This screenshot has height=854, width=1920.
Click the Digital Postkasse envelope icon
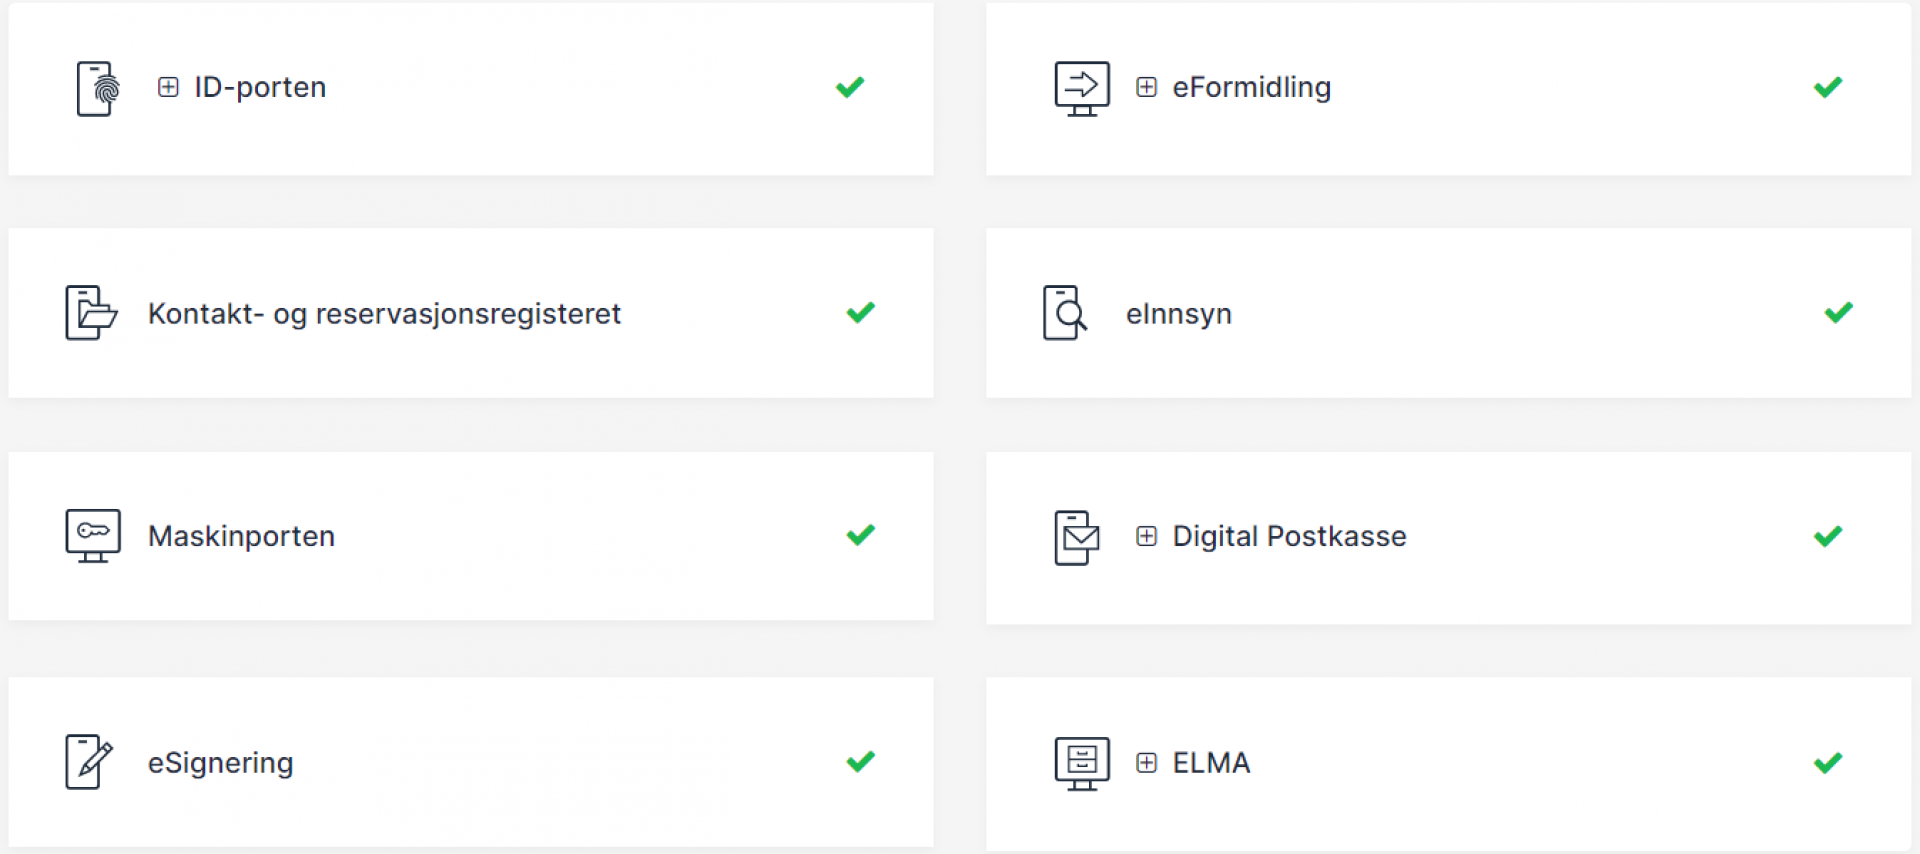click(1077, 537)
